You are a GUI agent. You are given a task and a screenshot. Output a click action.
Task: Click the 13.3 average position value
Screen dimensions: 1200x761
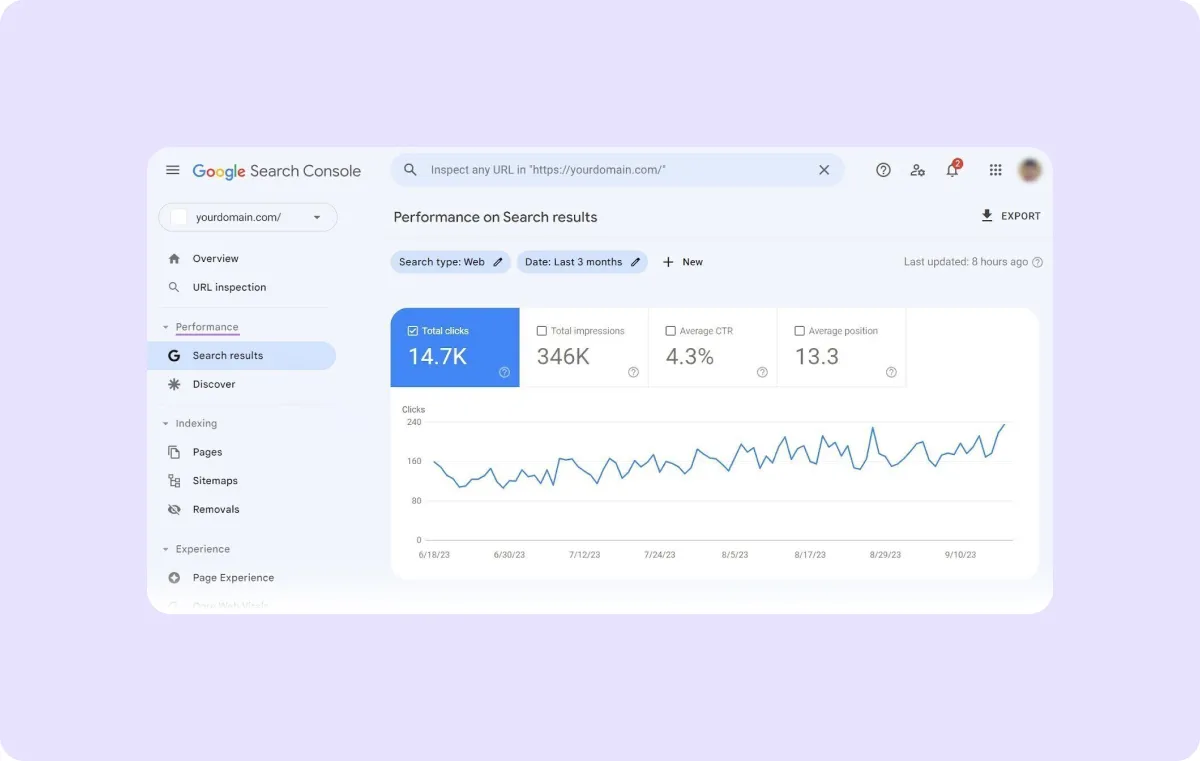point(817,356)
